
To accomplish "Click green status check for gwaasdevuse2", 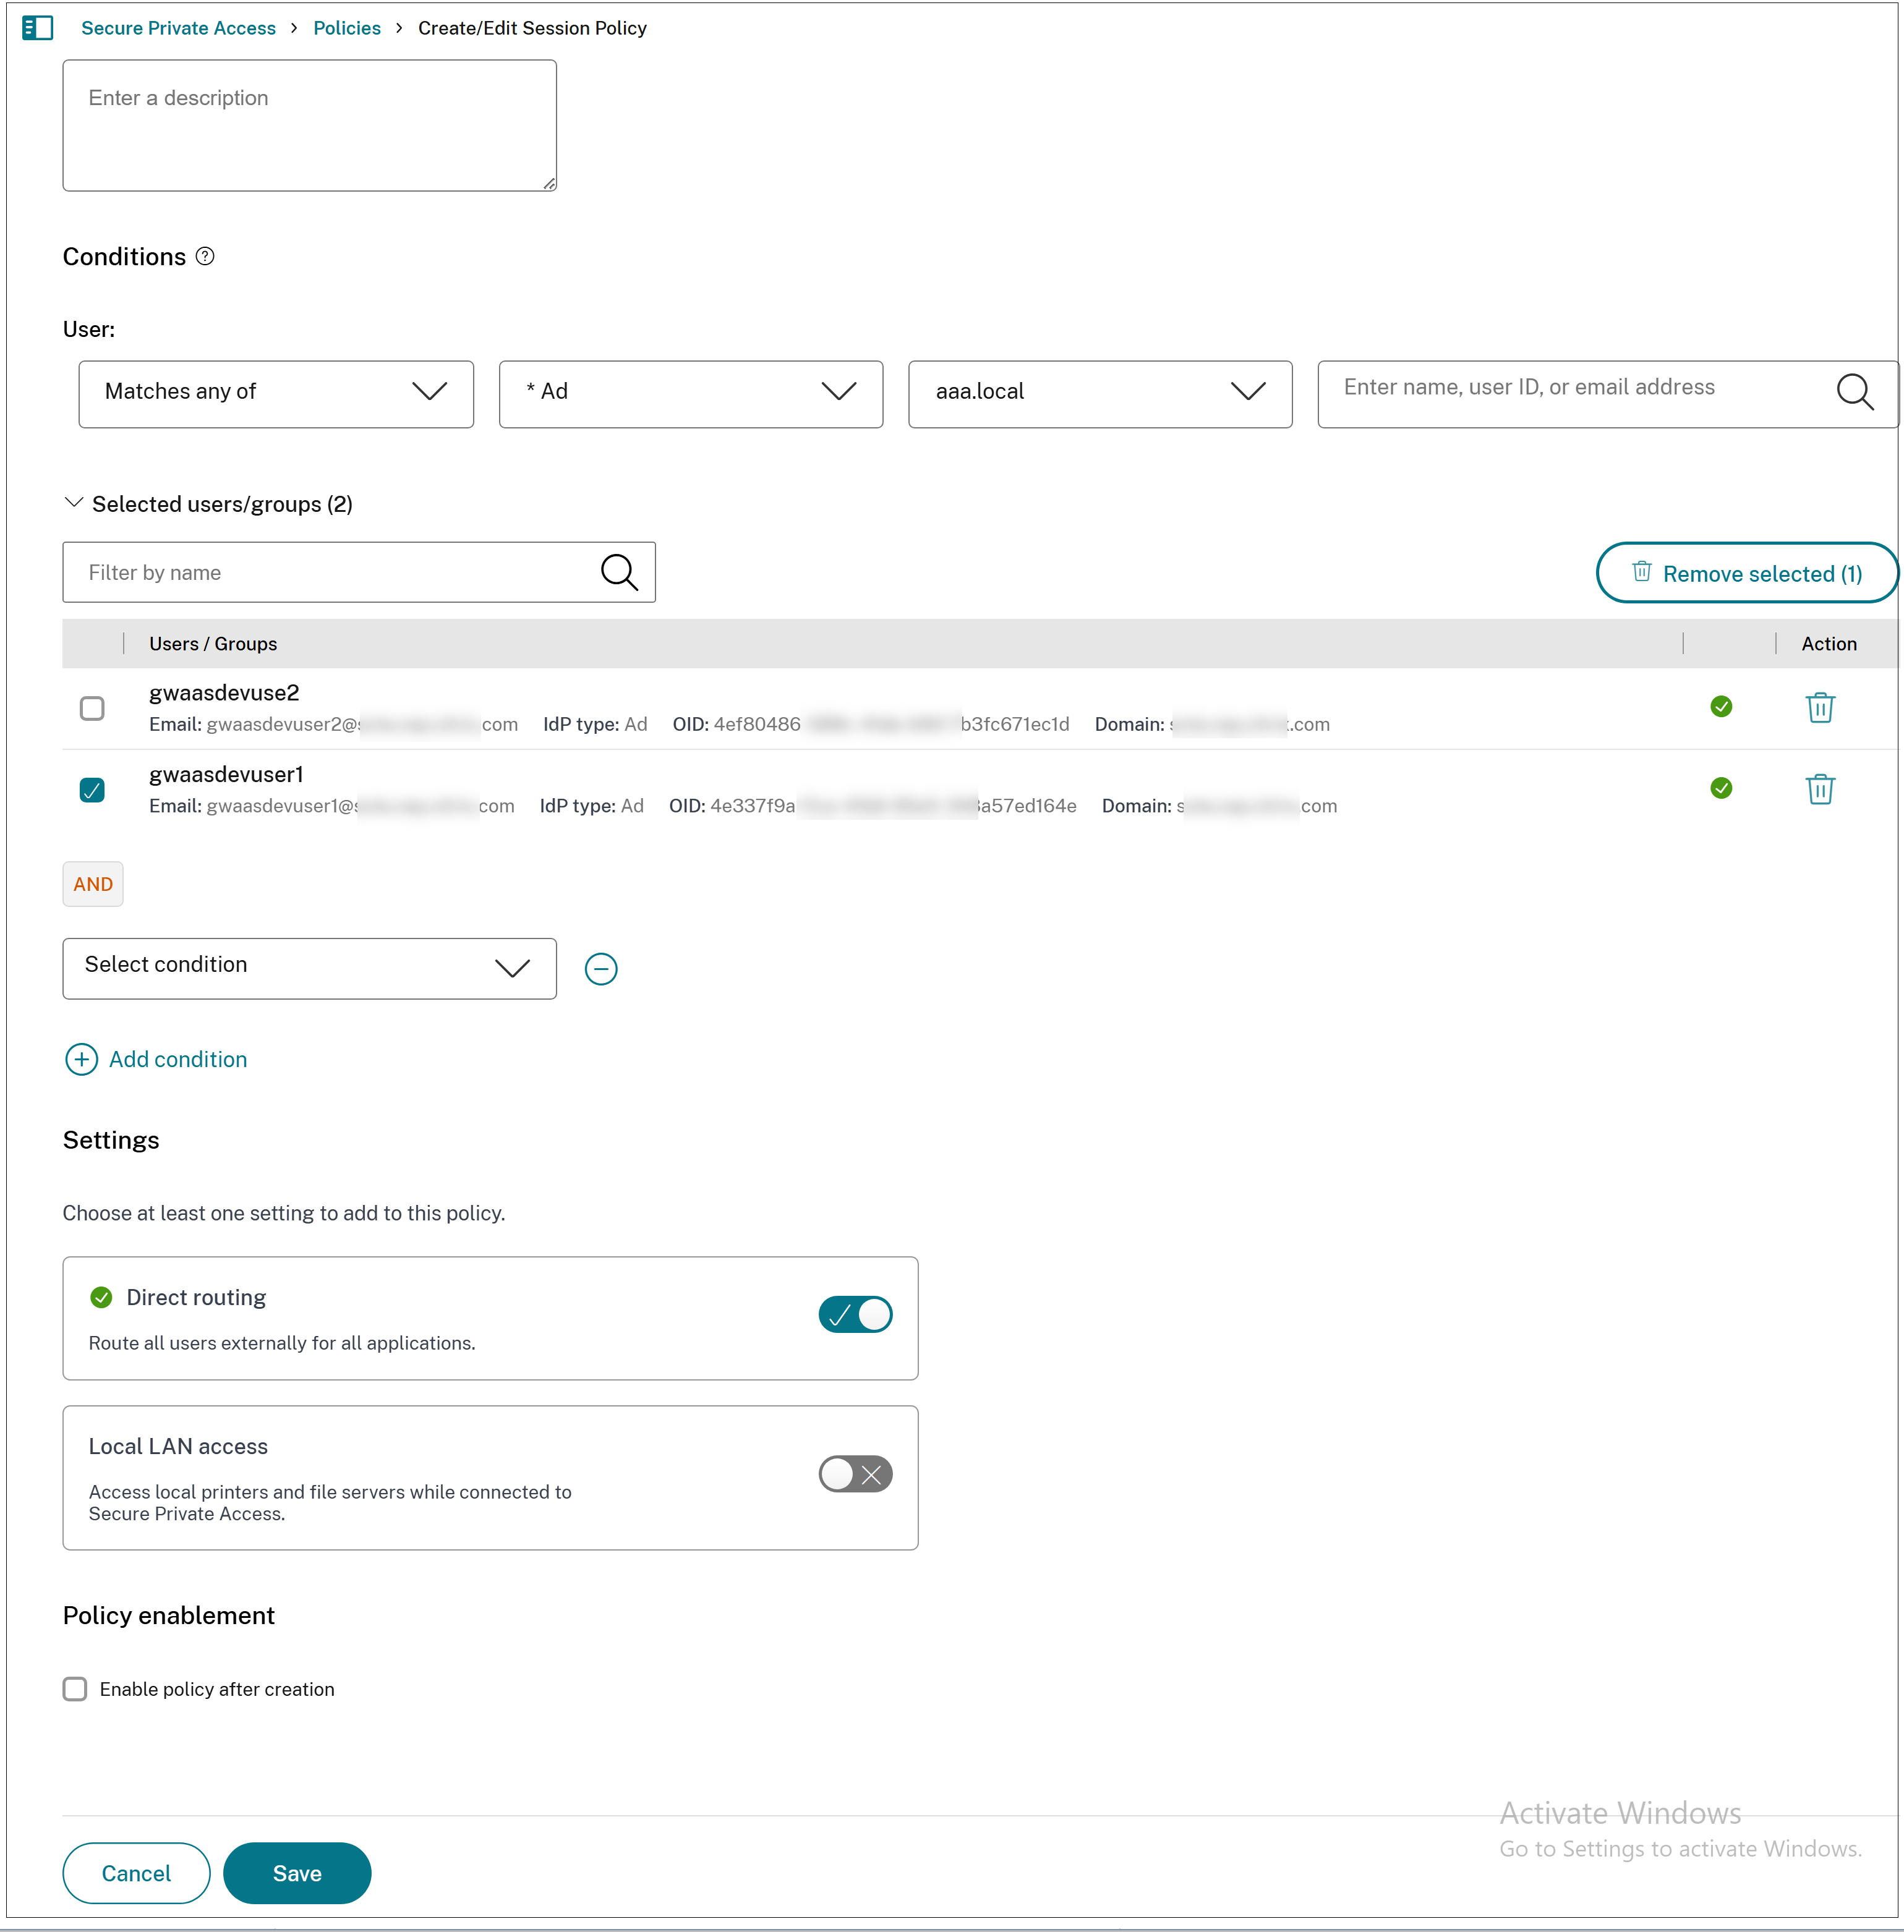I will pos(1720,707).
